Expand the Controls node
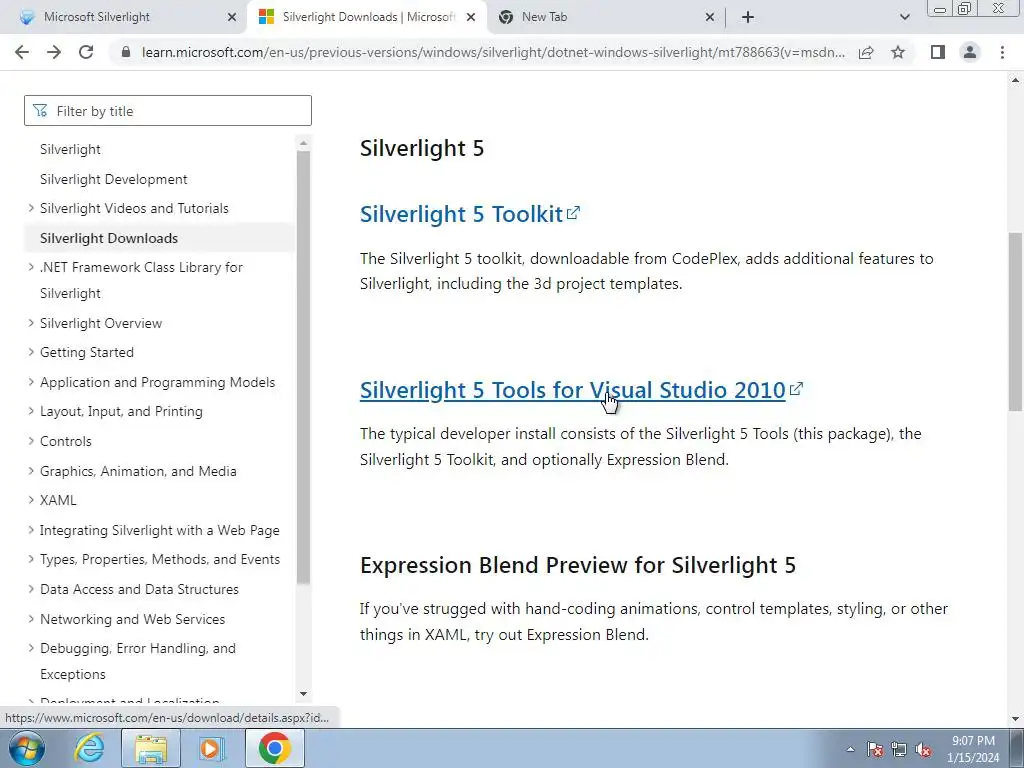The image size is (1024, 768). (x=31, y=441)
